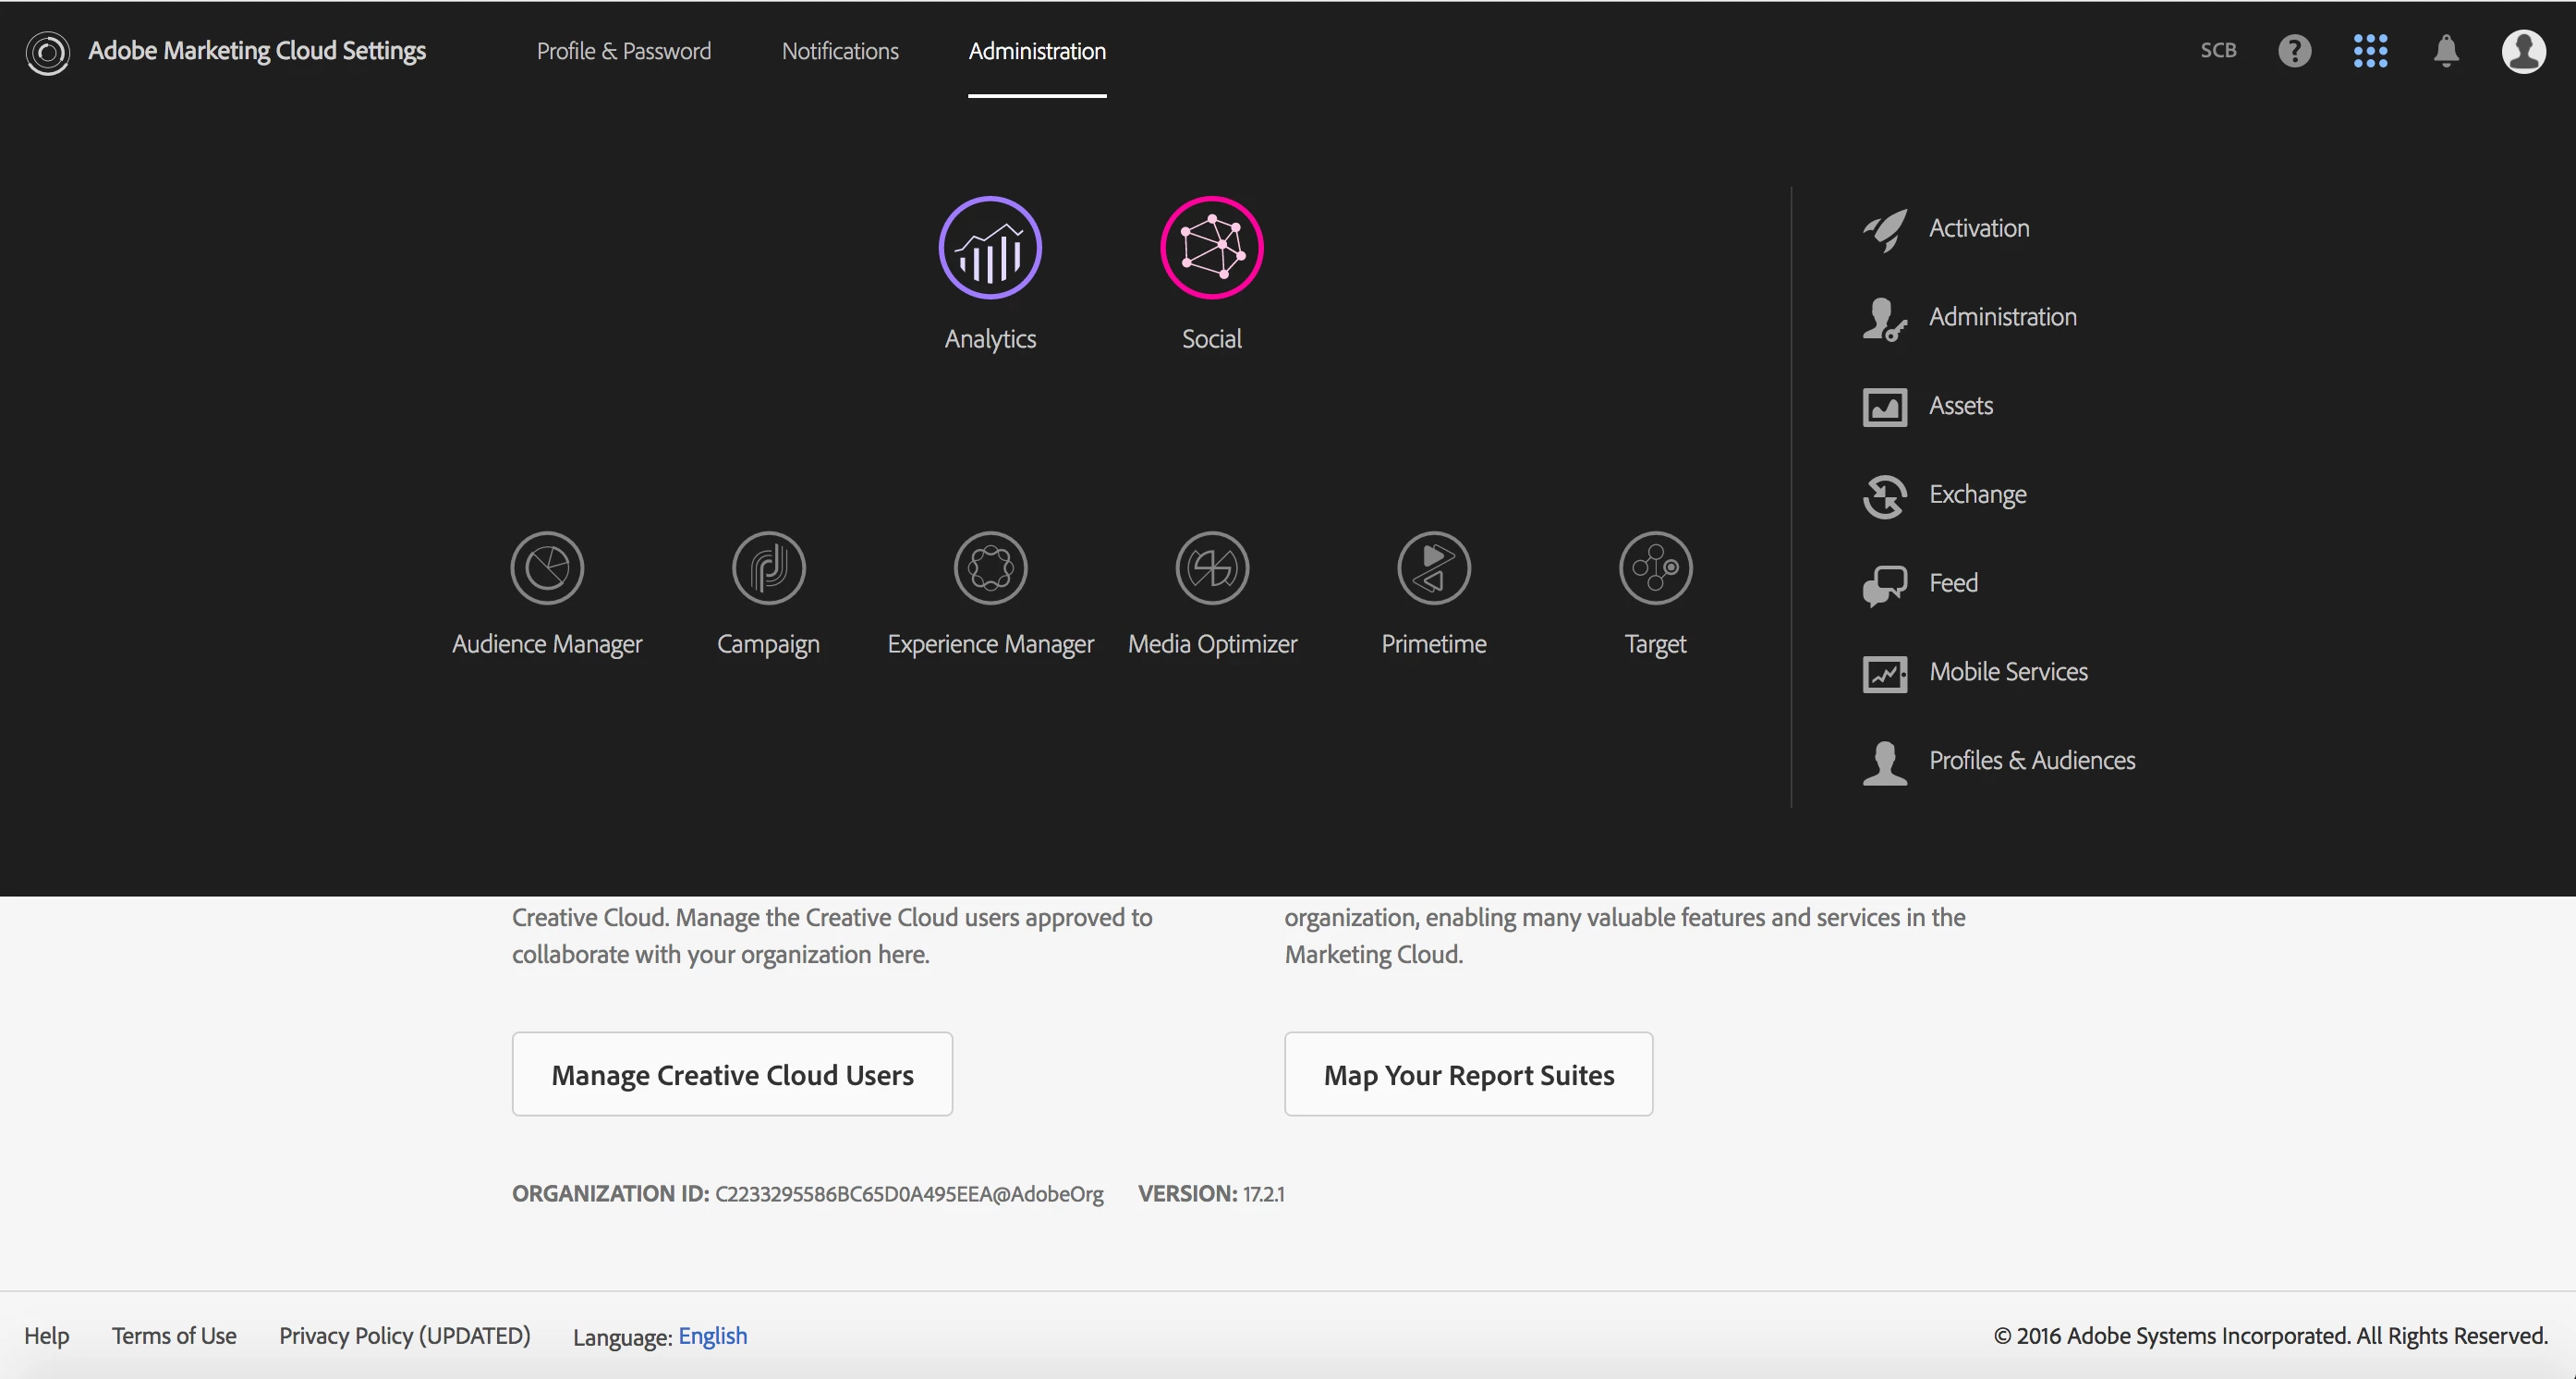This screenshot has height=1379, width=2576.
Task: Click Map Your Report Suites button
Action: [x=1468, y=1074]
